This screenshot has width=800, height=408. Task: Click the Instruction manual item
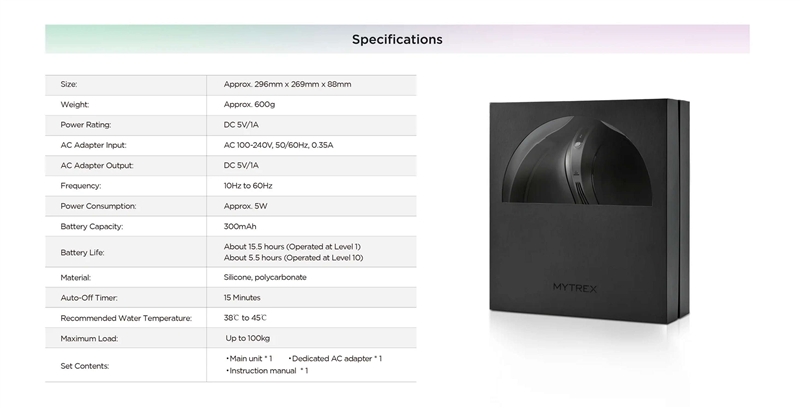click(267, 371)
